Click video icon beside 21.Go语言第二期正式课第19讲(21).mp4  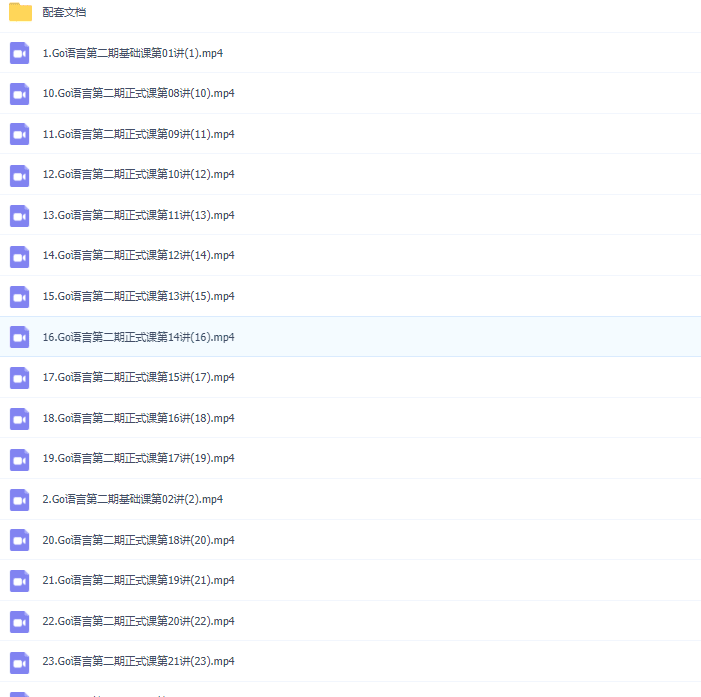pos(20,581)
